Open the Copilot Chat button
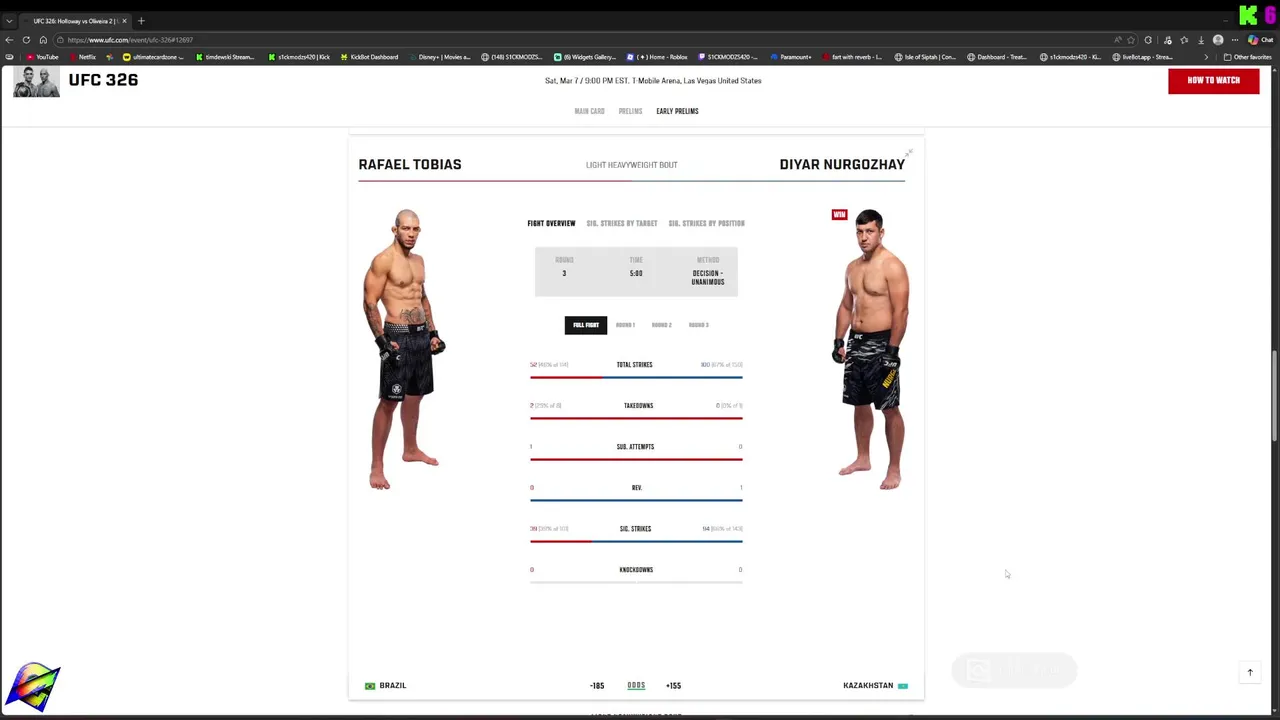The width and height of the screenshot is (1280, 720). tap(1260, 40)
